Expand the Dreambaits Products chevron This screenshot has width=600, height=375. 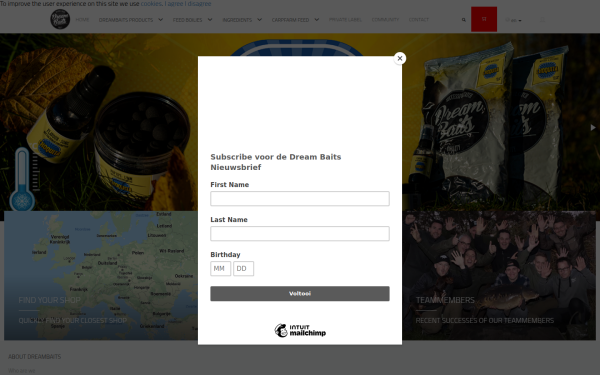click(x=160, y=20)
